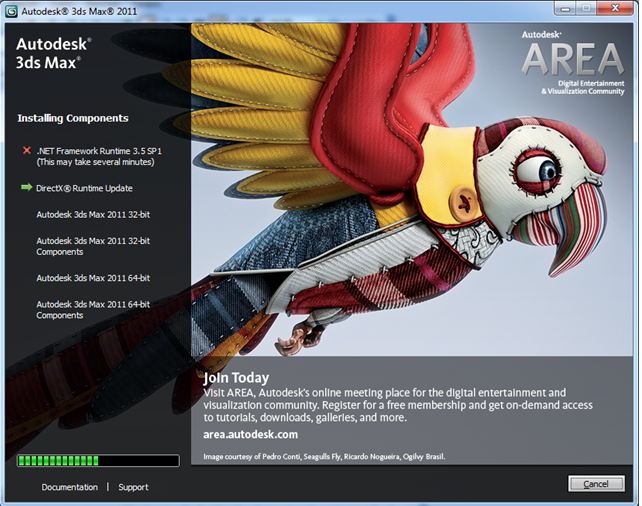Click the parrot artwork image

coord(411,189)
